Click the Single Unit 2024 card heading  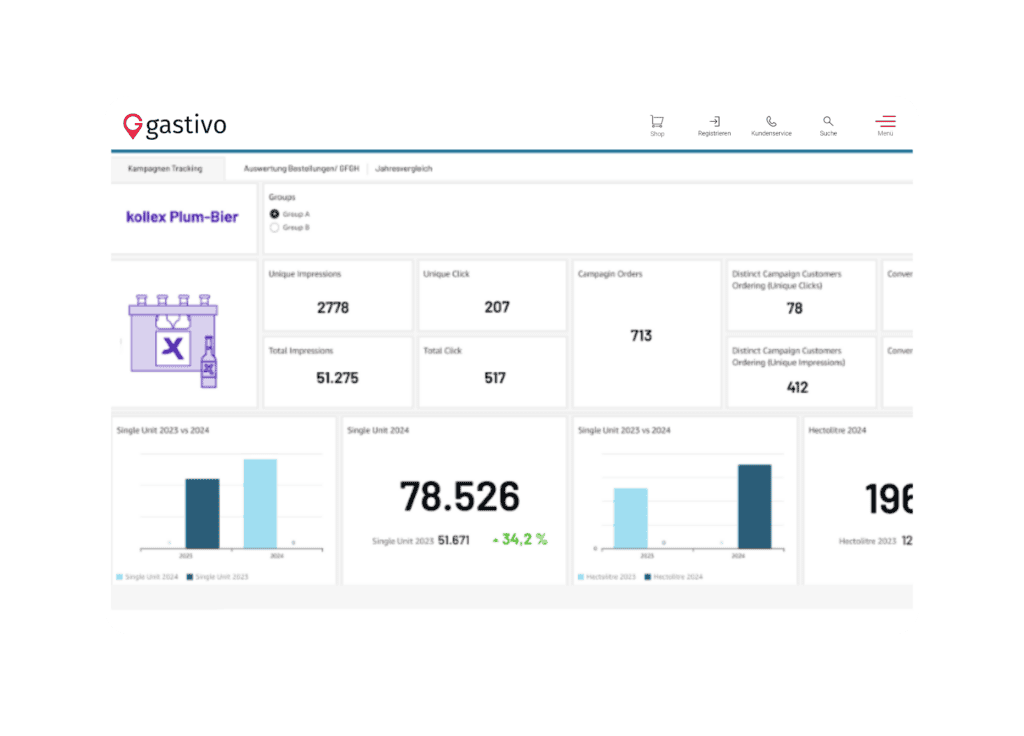(x=378, y=430)
